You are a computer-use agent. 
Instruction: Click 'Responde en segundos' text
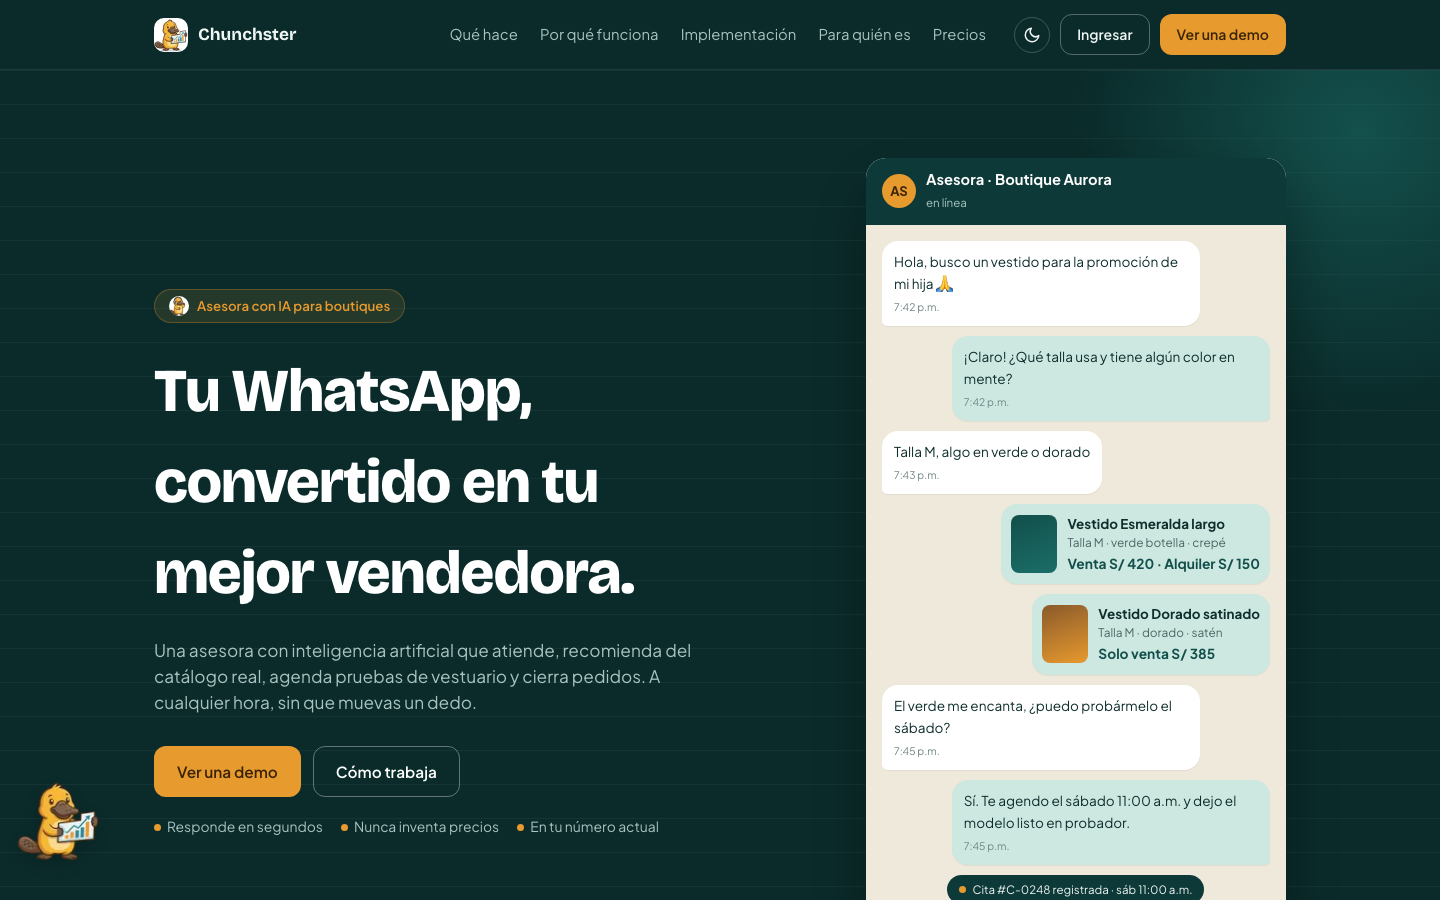click(x=245, y=827)
